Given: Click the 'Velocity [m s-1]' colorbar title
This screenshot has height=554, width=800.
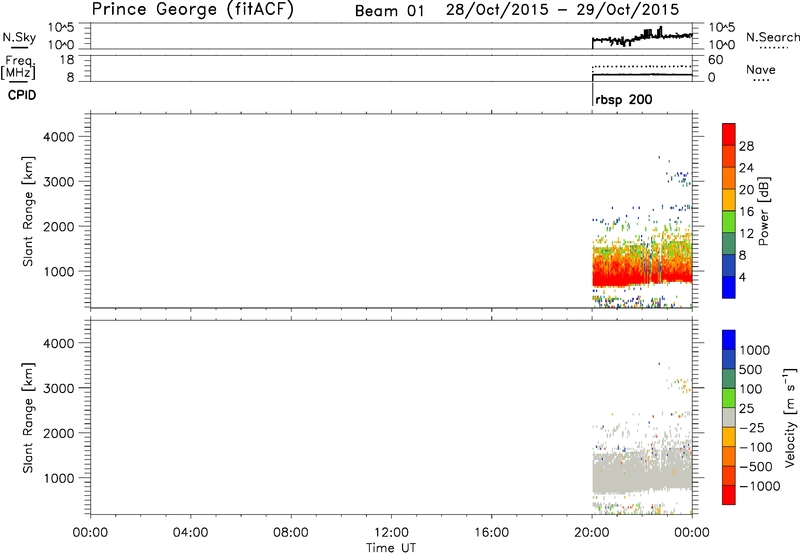Looking at the screenshot, I should click(x=790, y=417).
